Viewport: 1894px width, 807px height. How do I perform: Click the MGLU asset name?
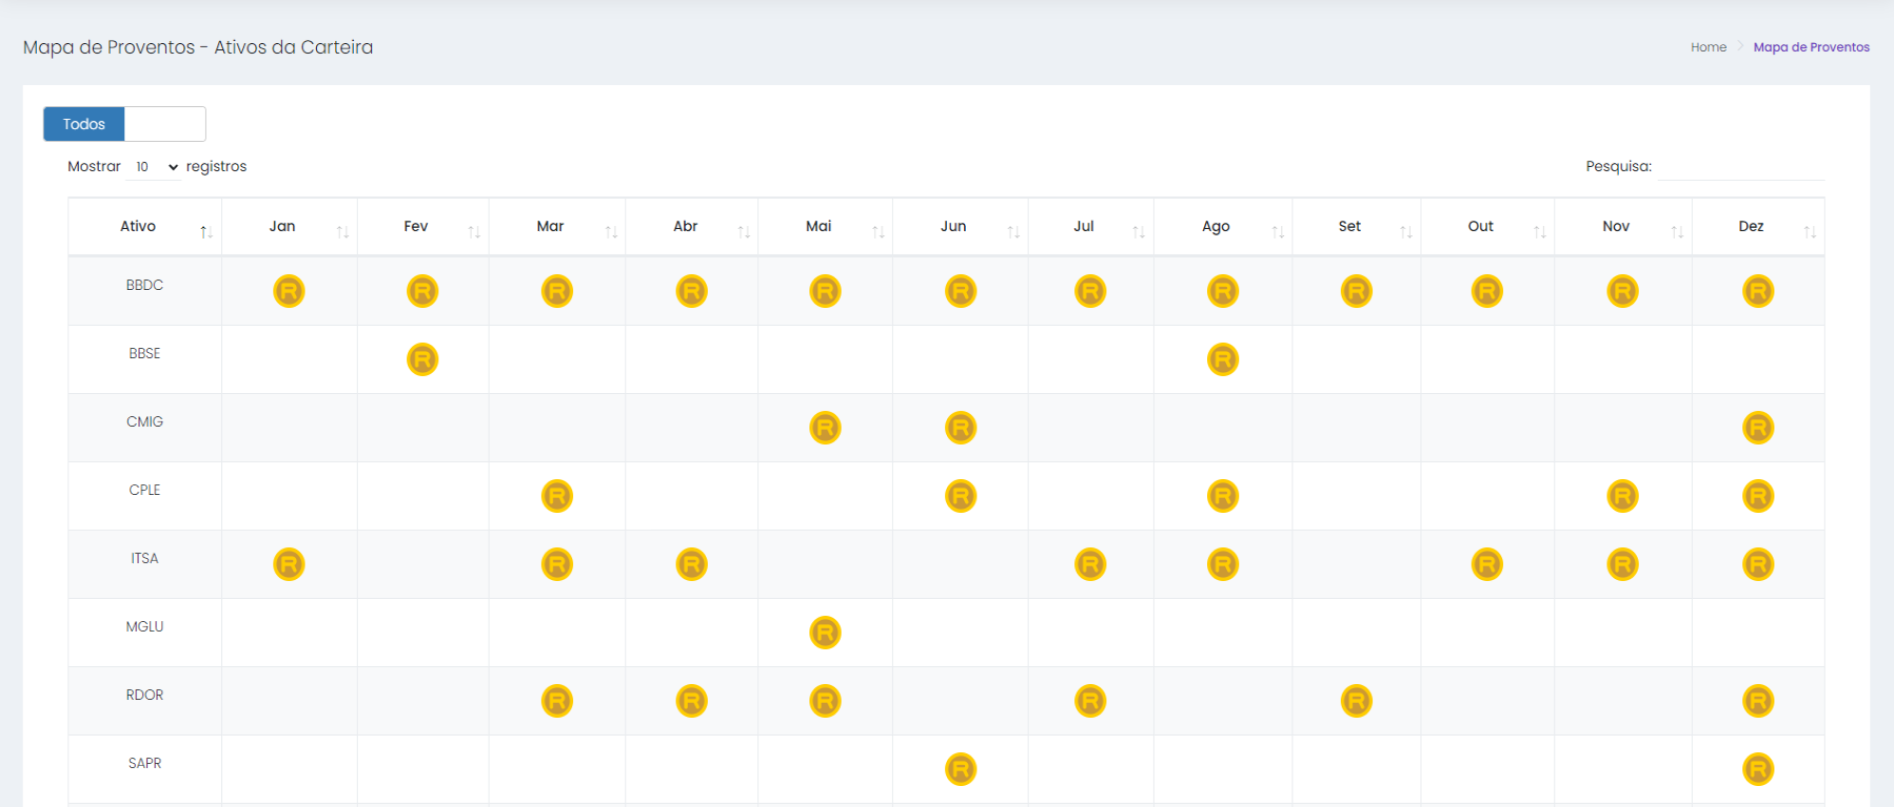tap(145, 627)
